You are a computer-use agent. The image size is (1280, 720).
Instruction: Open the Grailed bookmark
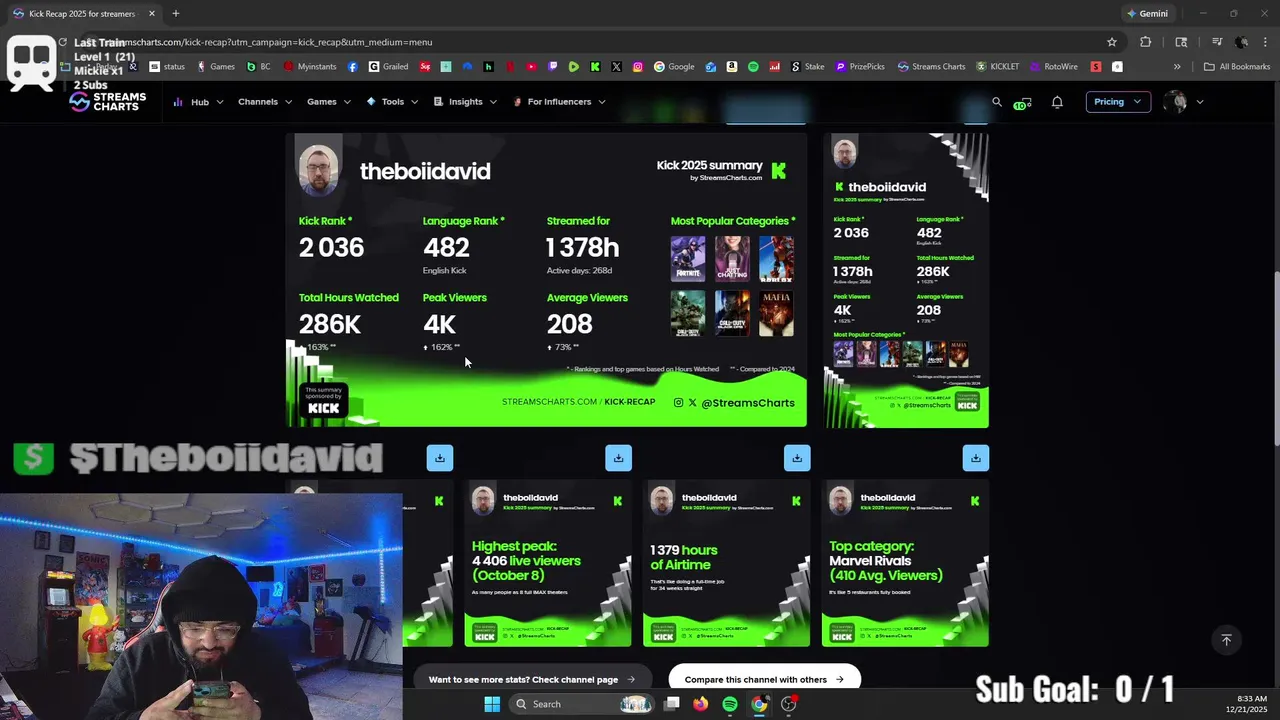click(x=388, y=67)
